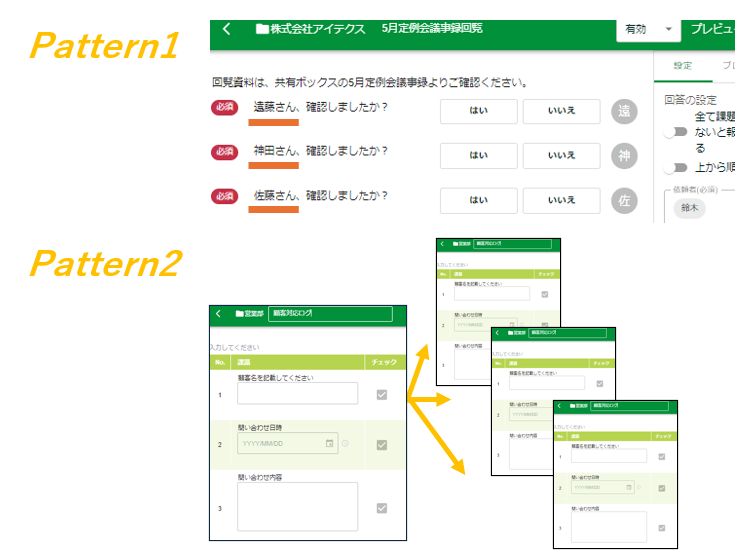This screenshot has height=560, width=740.
Task: Click the プレビュー button in header
Action: coord(712,30)
